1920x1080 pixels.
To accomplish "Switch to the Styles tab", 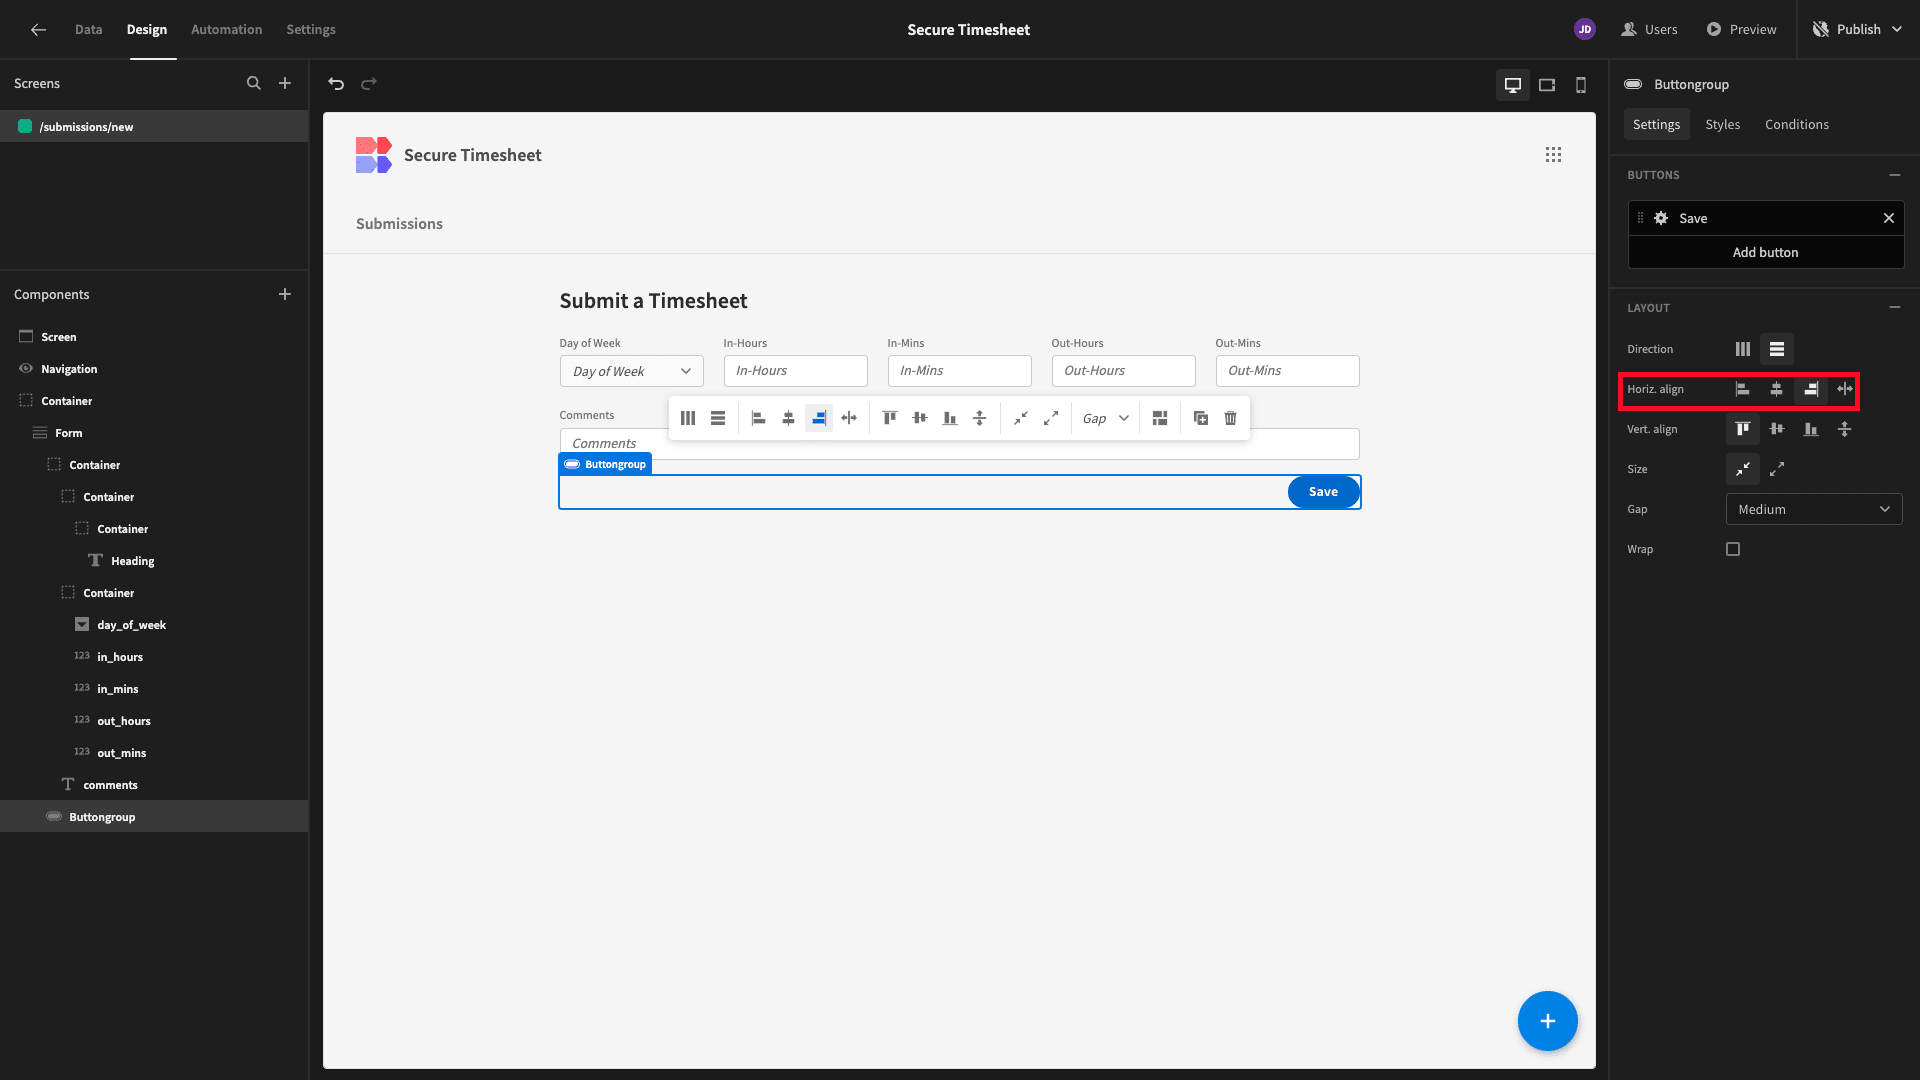I will pyautogui.click(x=1722, y=124).
